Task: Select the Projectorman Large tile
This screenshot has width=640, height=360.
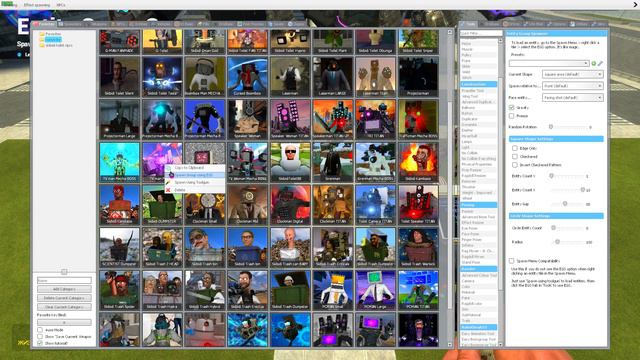Action: 119,119
